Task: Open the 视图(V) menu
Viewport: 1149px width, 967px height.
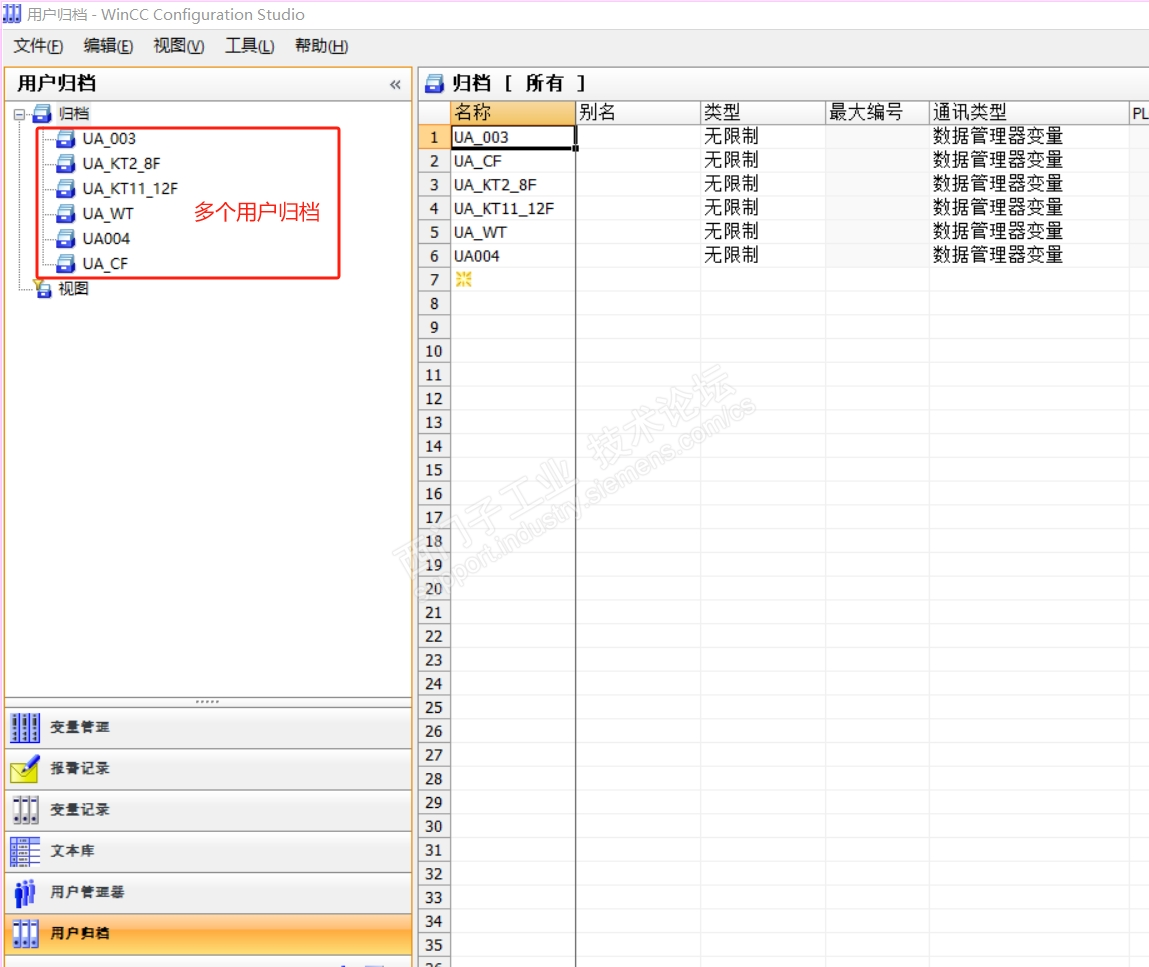Action: point(178,46)
